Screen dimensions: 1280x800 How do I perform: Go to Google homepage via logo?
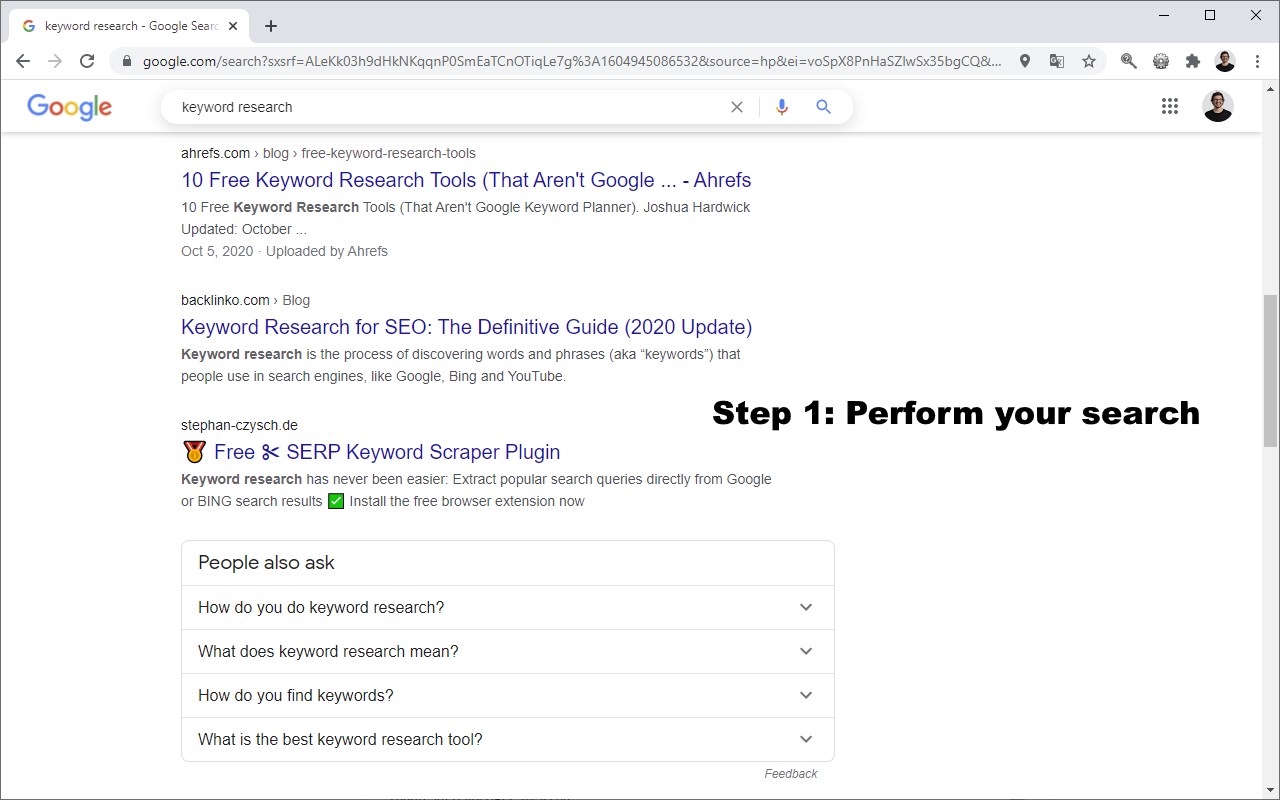point(69,107)
